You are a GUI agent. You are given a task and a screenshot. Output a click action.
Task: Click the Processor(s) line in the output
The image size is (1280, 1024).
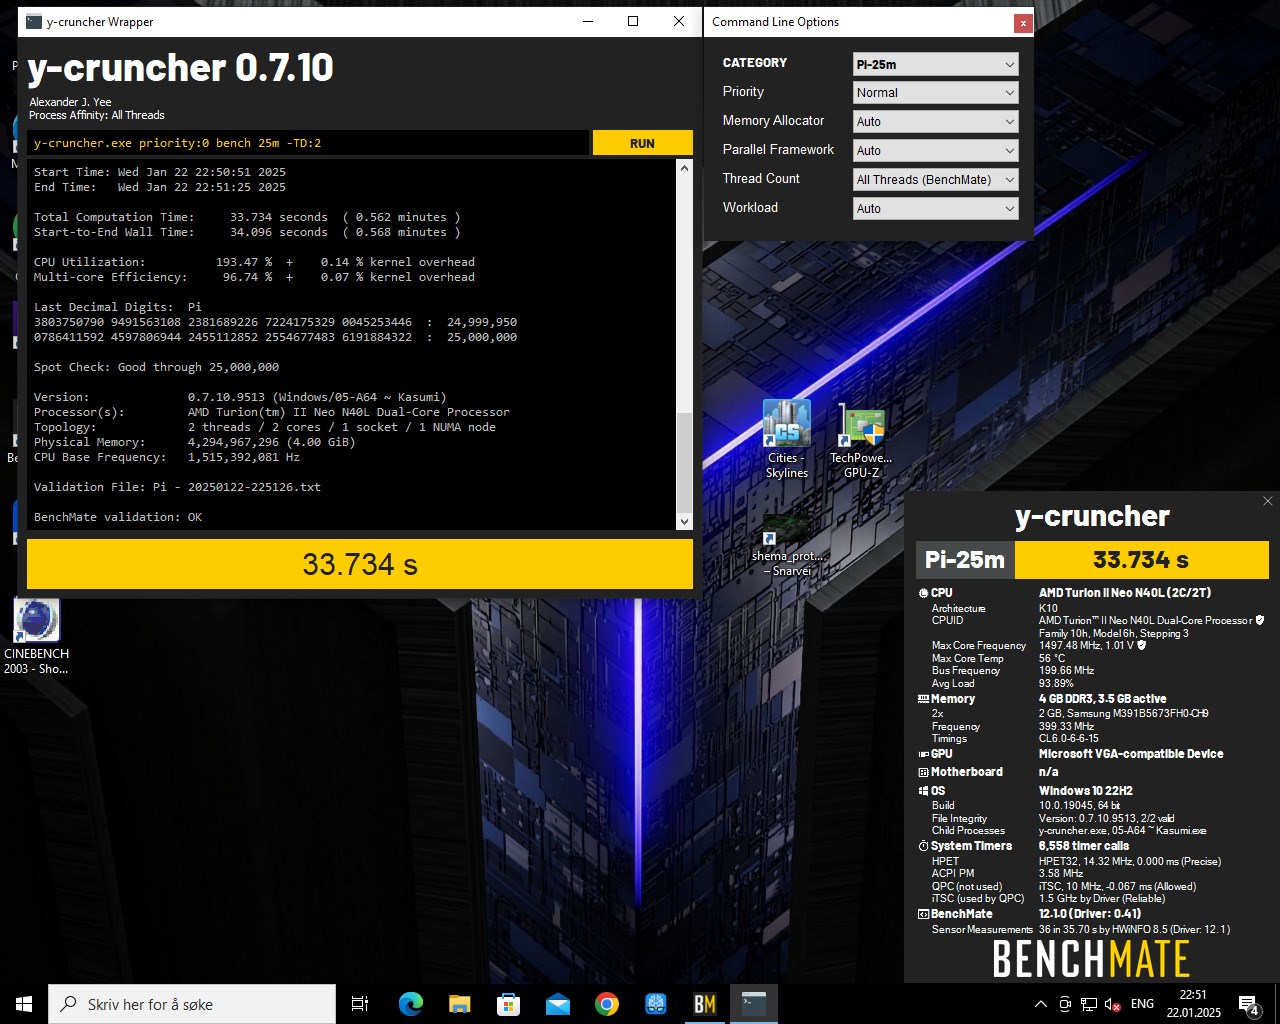(x=271, y=412)
